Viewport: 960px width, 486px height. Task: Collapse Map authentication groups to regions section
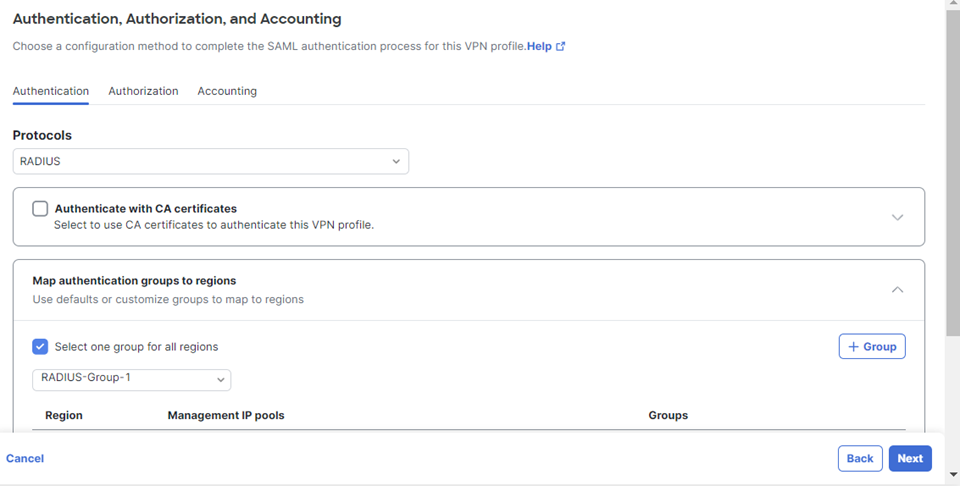[x=898, y=290]
